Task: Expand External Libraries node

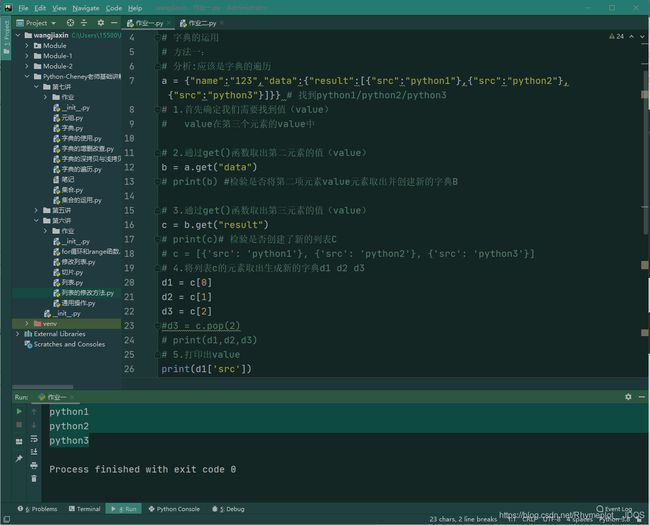Action: click(18, 334)
